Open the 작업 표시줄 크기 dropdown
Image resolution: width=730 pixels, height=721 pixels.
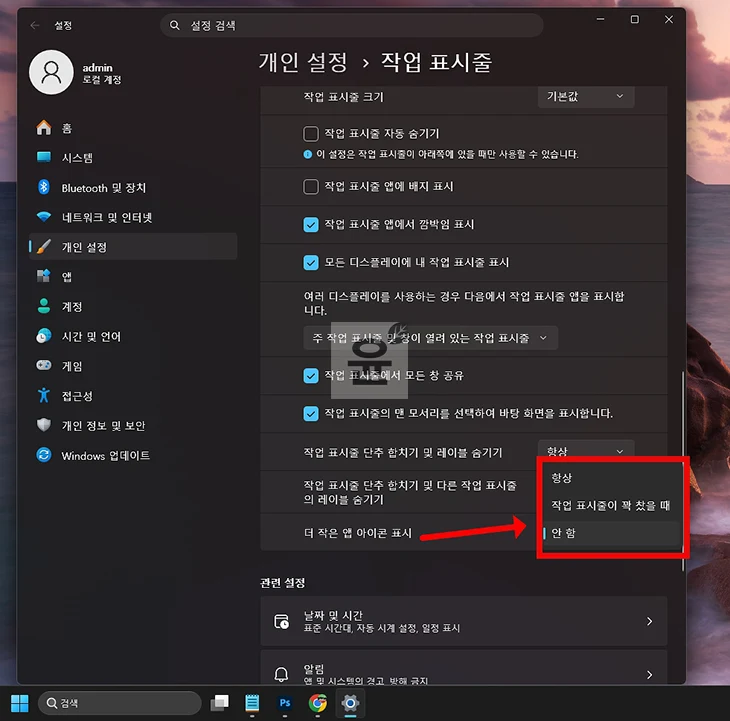point(586,96)
